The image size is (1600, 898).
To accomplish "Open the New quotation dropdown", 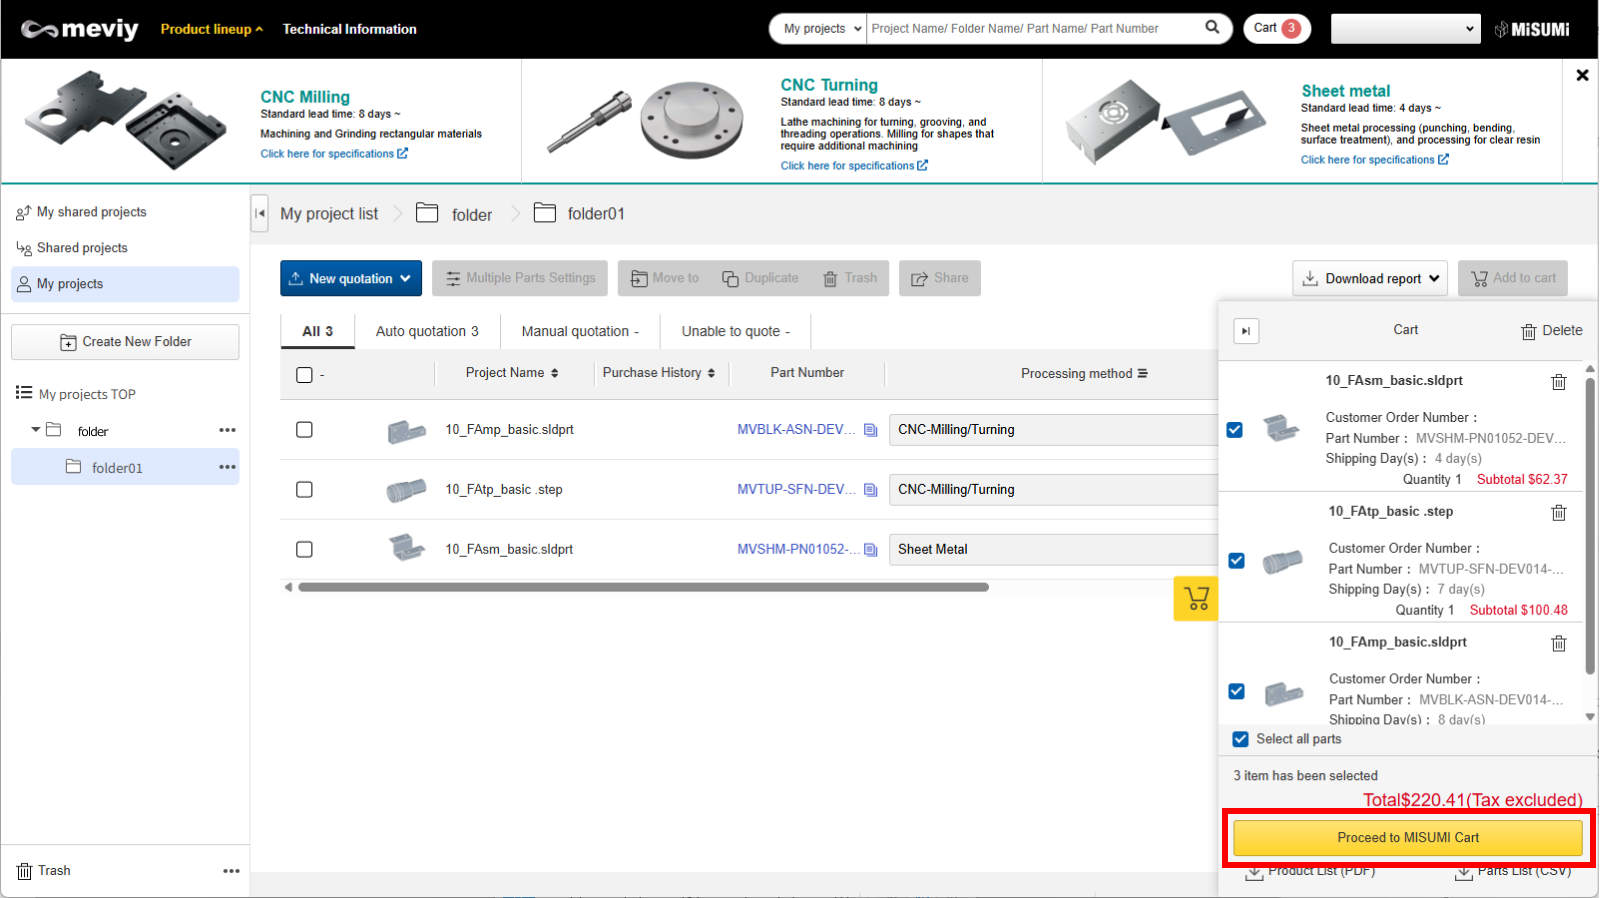I will click(x=351, y=279).
